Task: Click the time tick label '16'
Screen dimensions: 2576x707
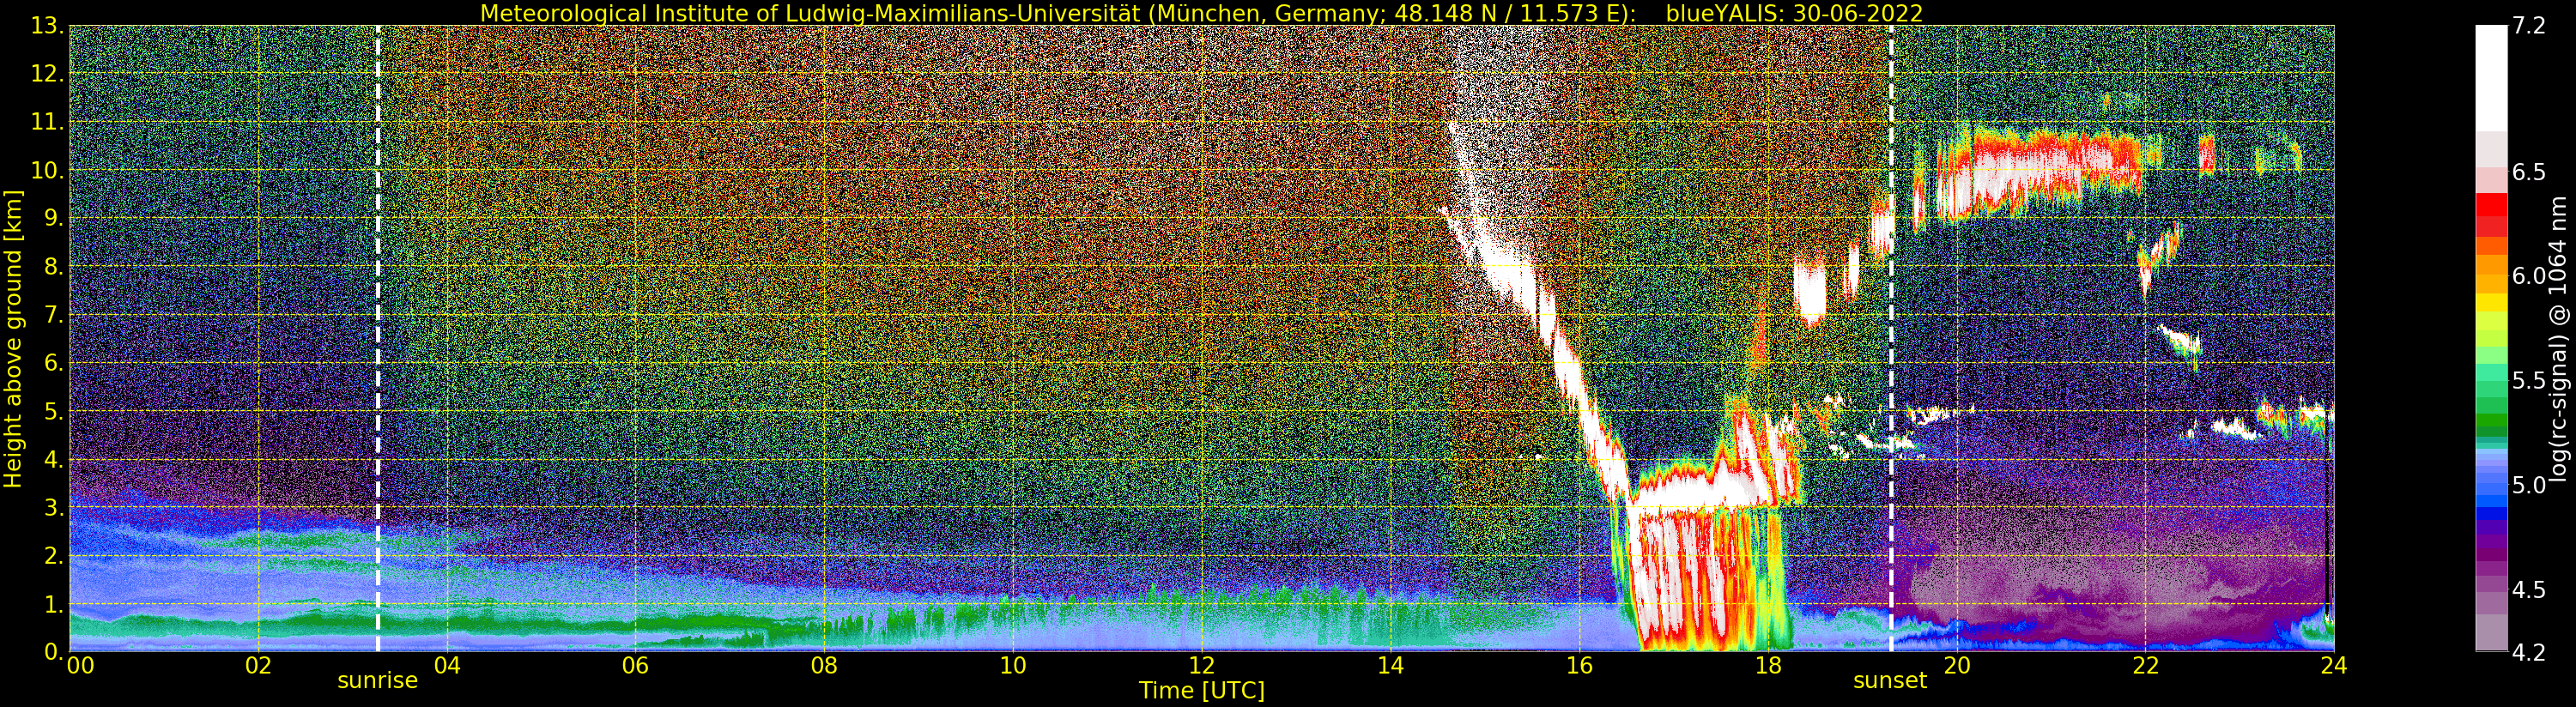Action: click(x=1579, y=666)
